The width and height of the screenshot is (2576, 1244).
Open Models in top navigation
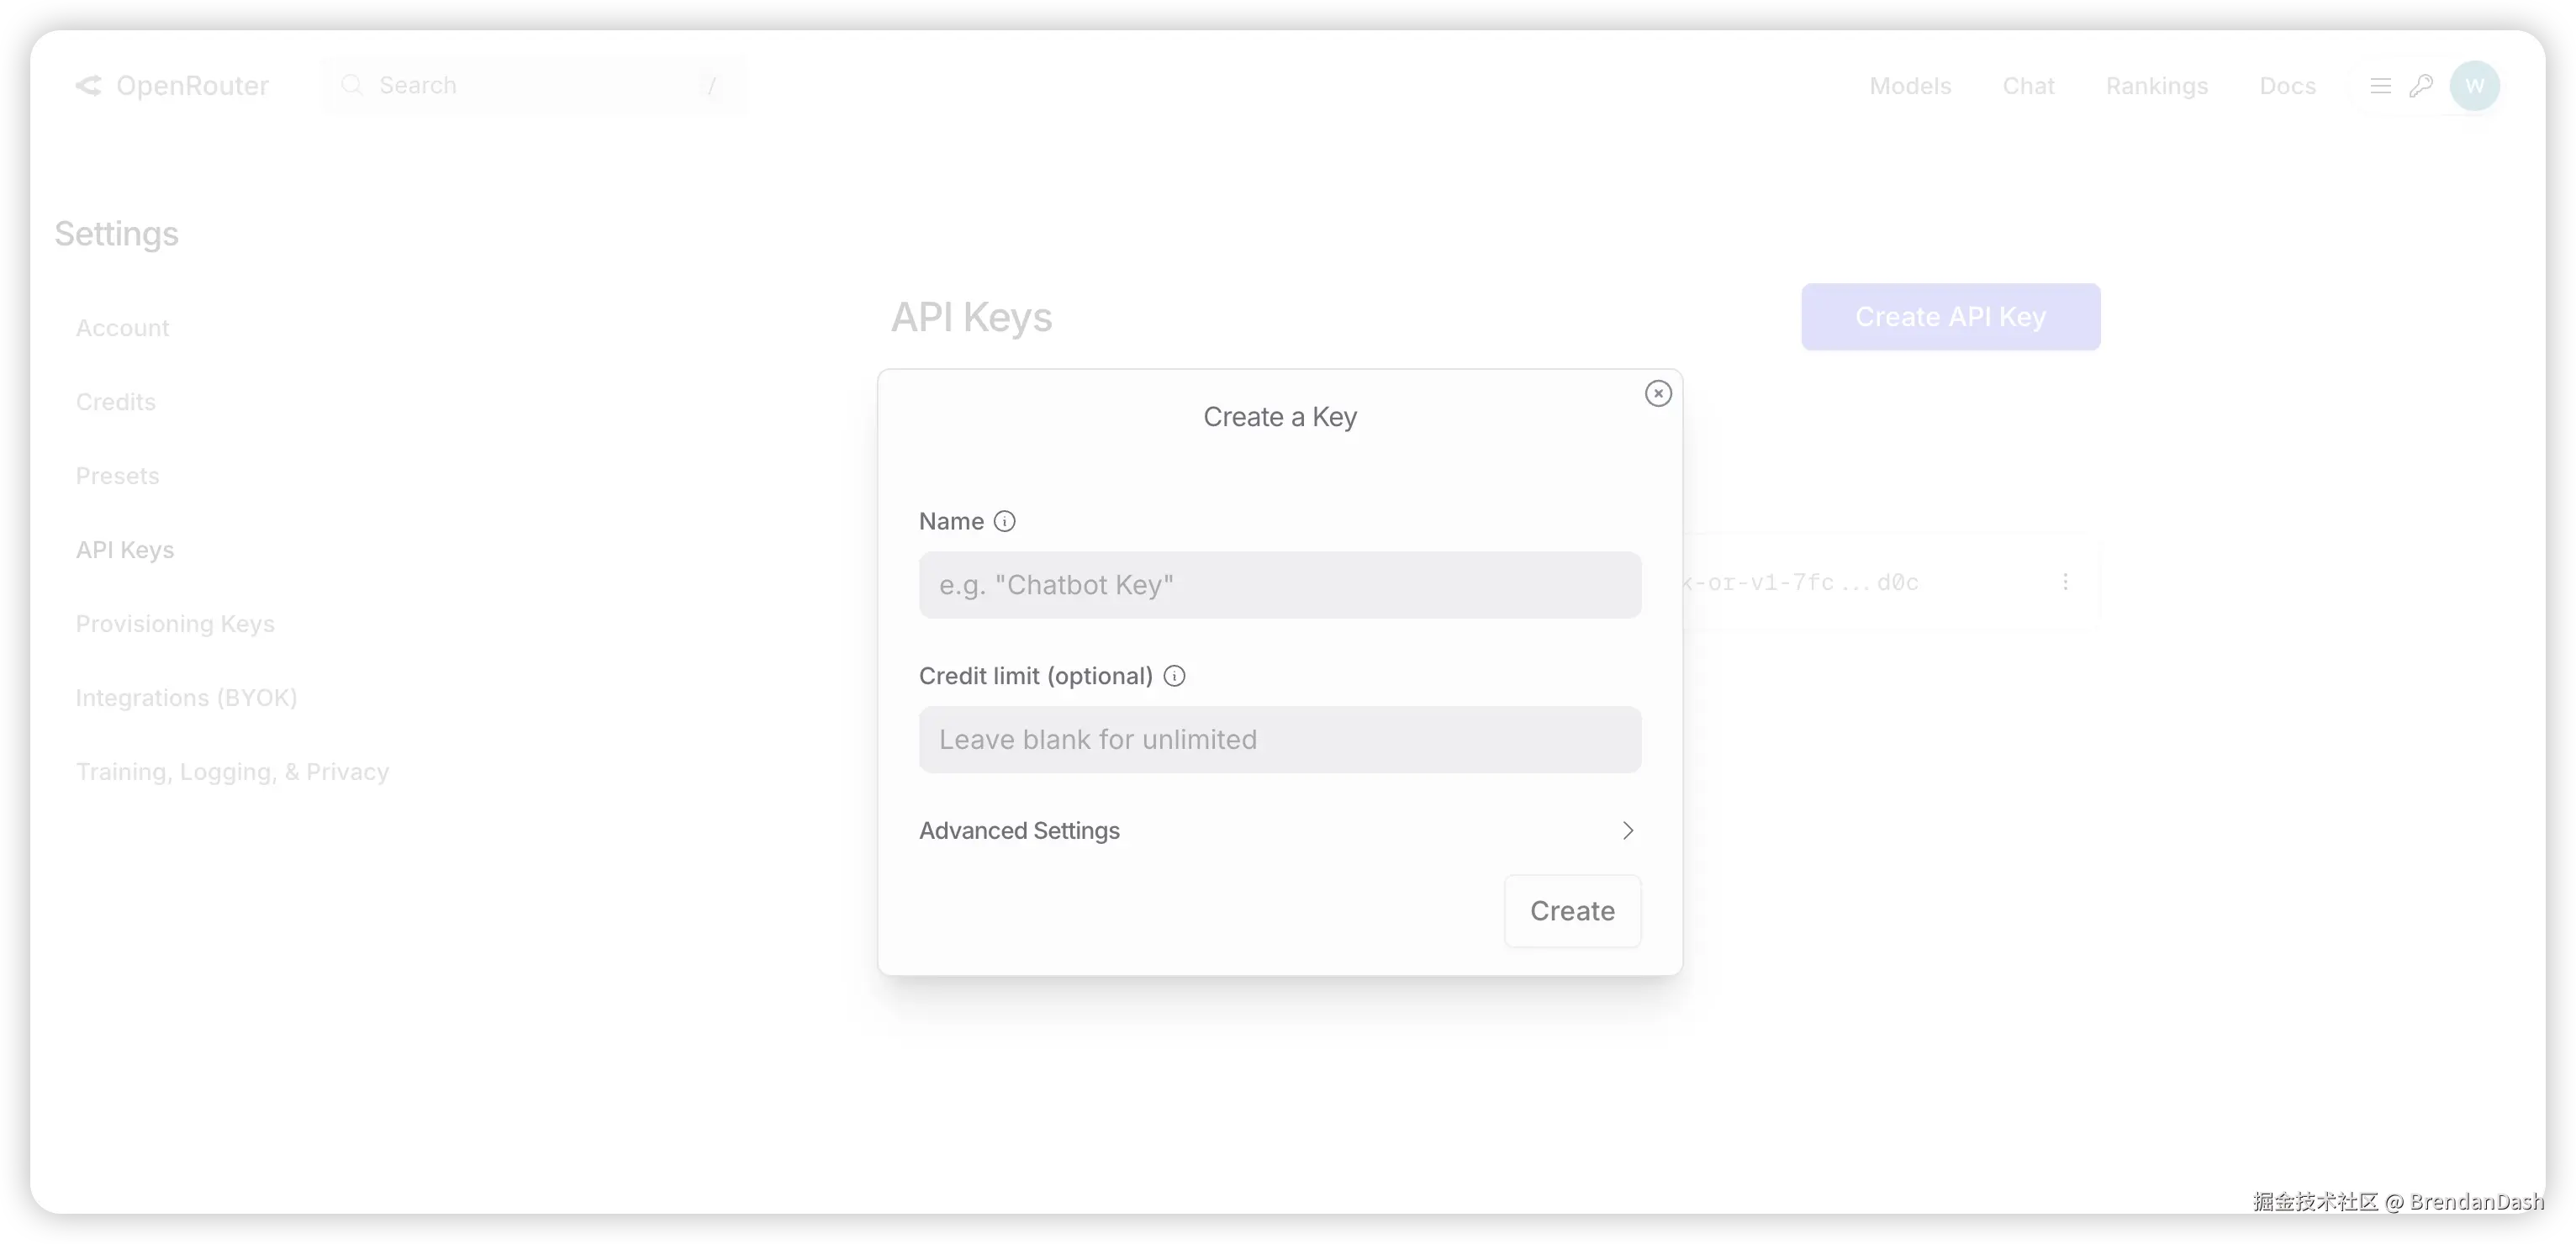(1910, 86)
